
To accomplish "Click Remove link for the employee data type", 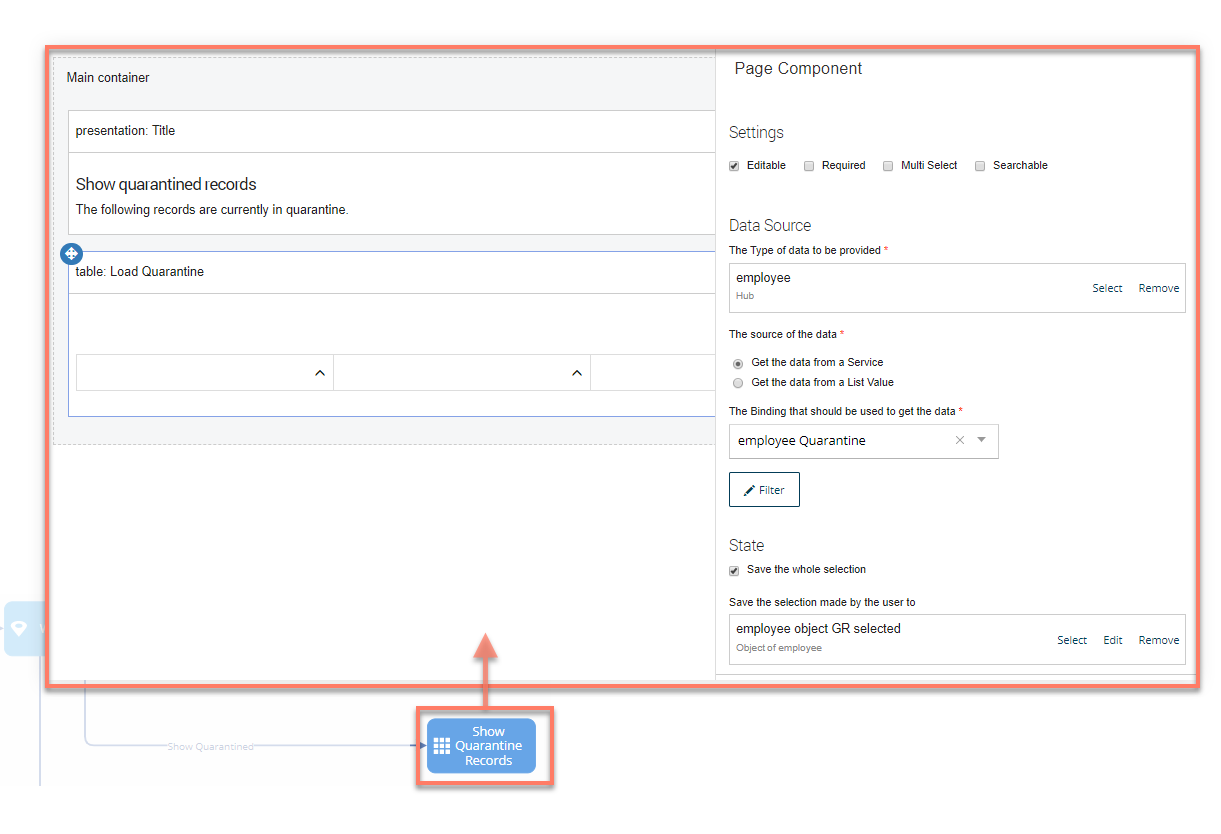I will 1159,288.
